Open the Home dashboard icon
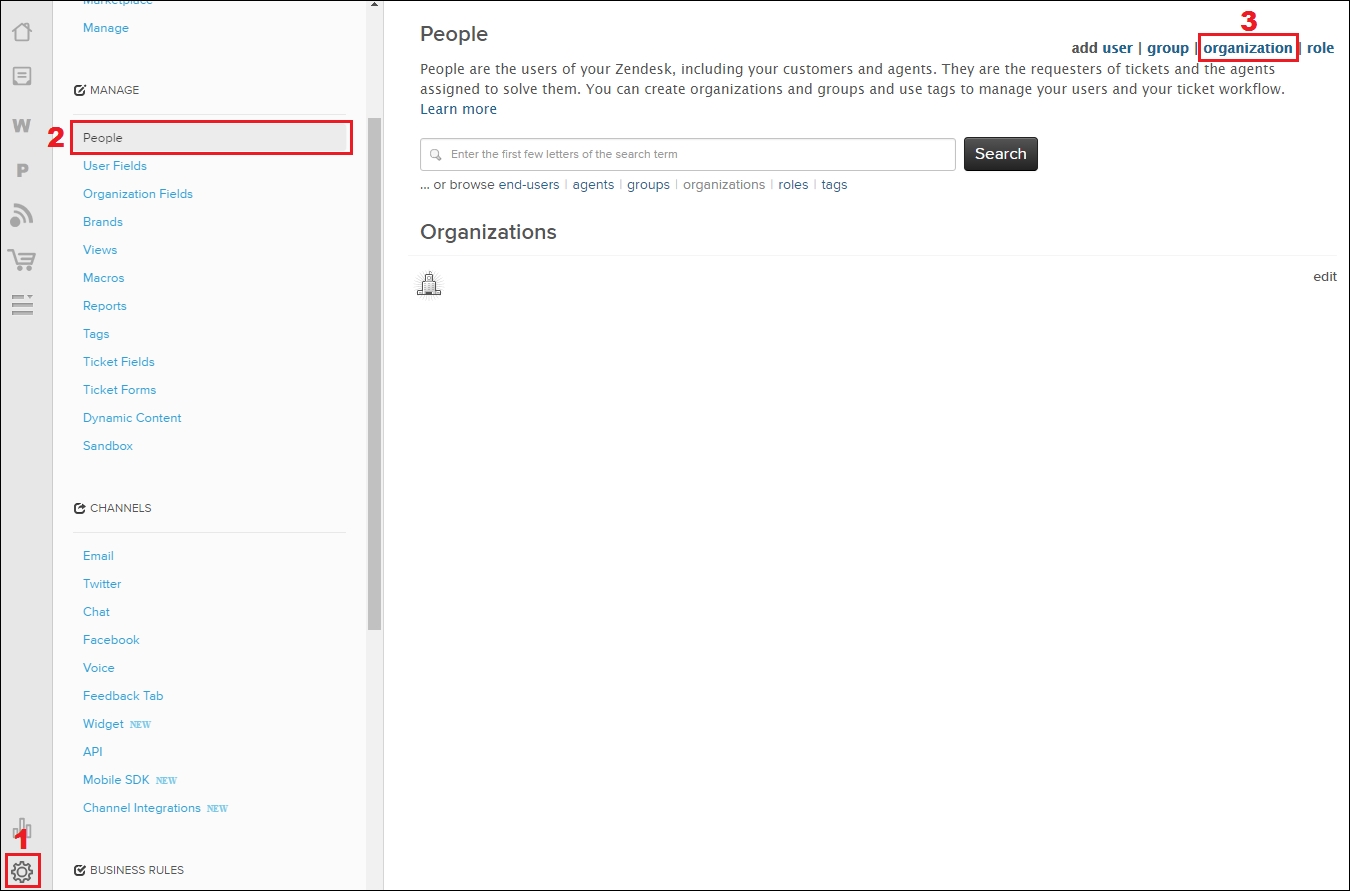This screenshot has height=891, width=1350. [x=22, y=32]
